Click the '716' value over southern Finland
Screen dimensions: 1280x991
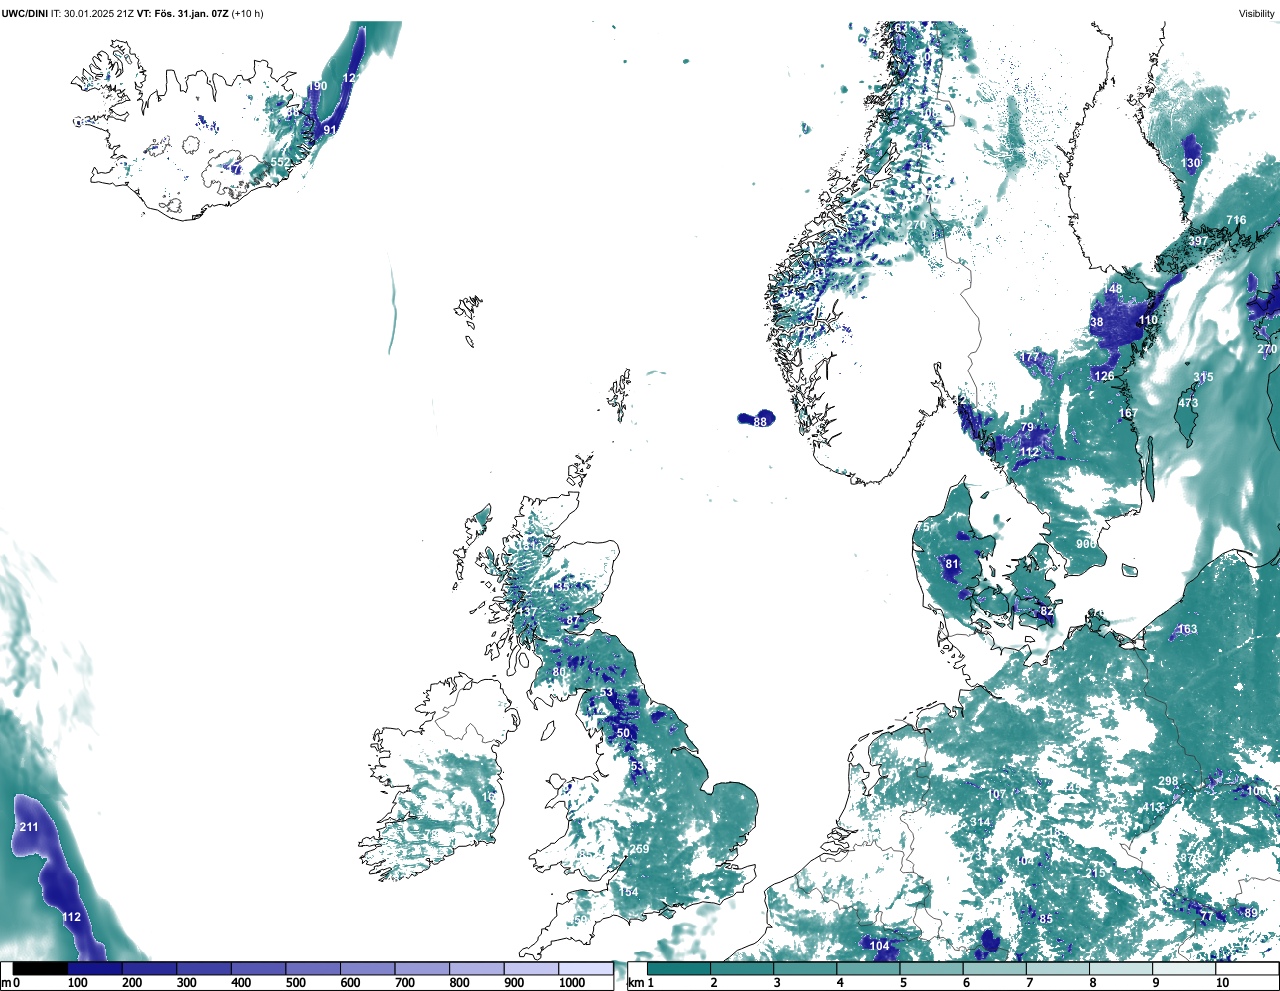point(1236,220)
